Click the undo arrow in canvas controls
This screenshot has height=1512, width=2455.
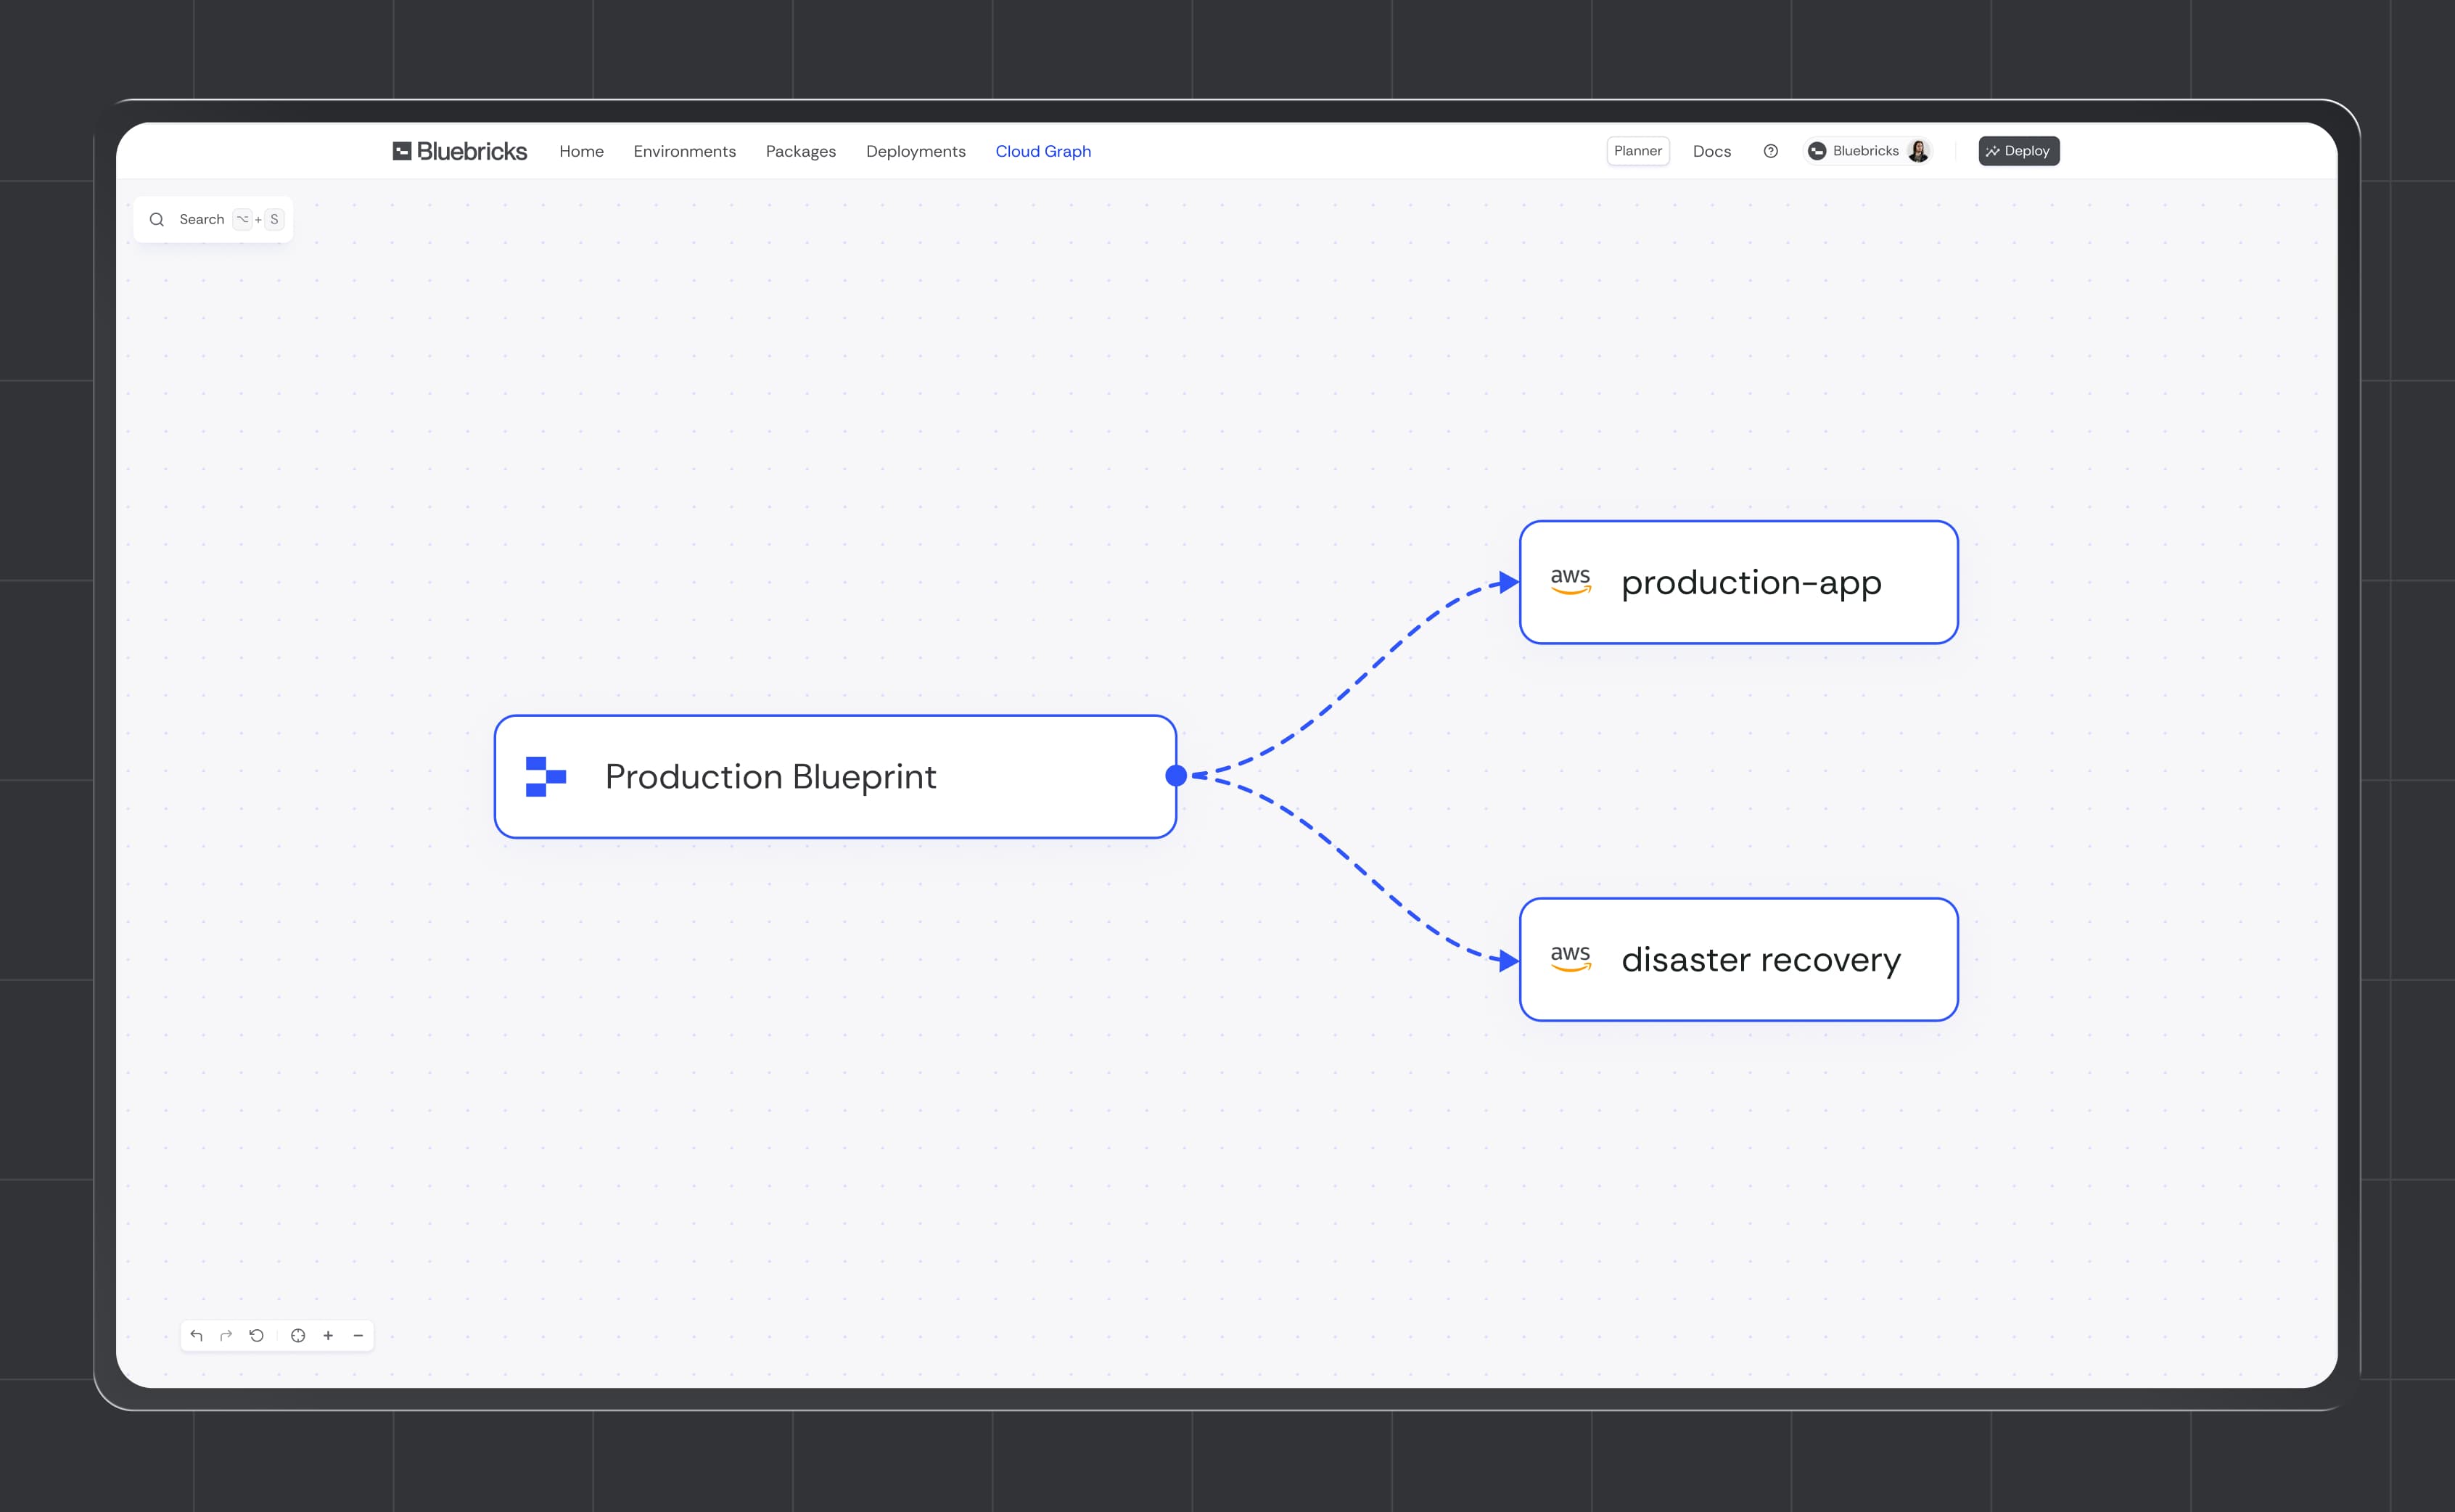196,1335
